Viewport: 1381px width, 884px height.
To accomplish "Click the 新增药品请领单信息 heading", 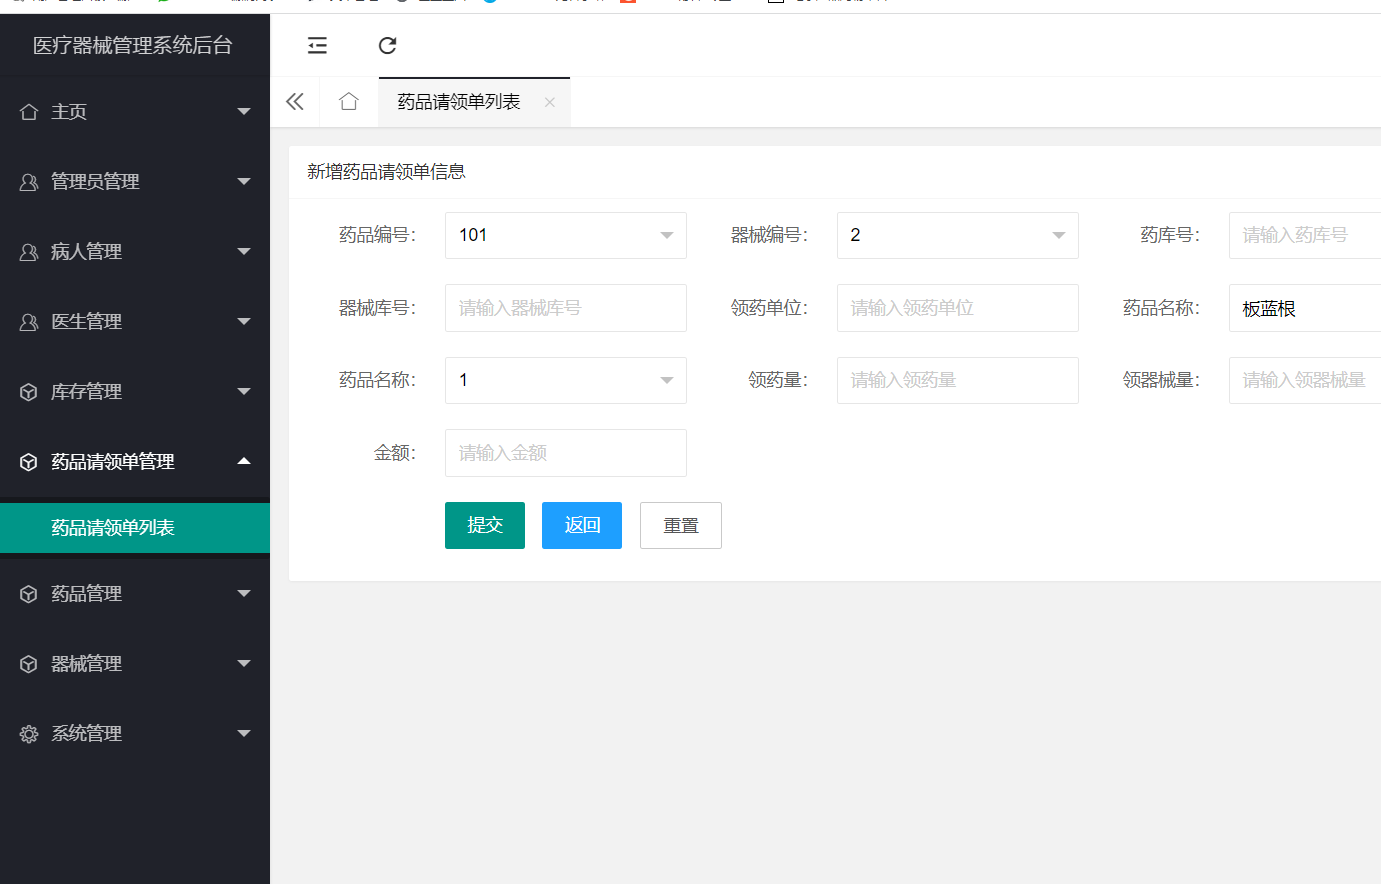I will point(386,172).
